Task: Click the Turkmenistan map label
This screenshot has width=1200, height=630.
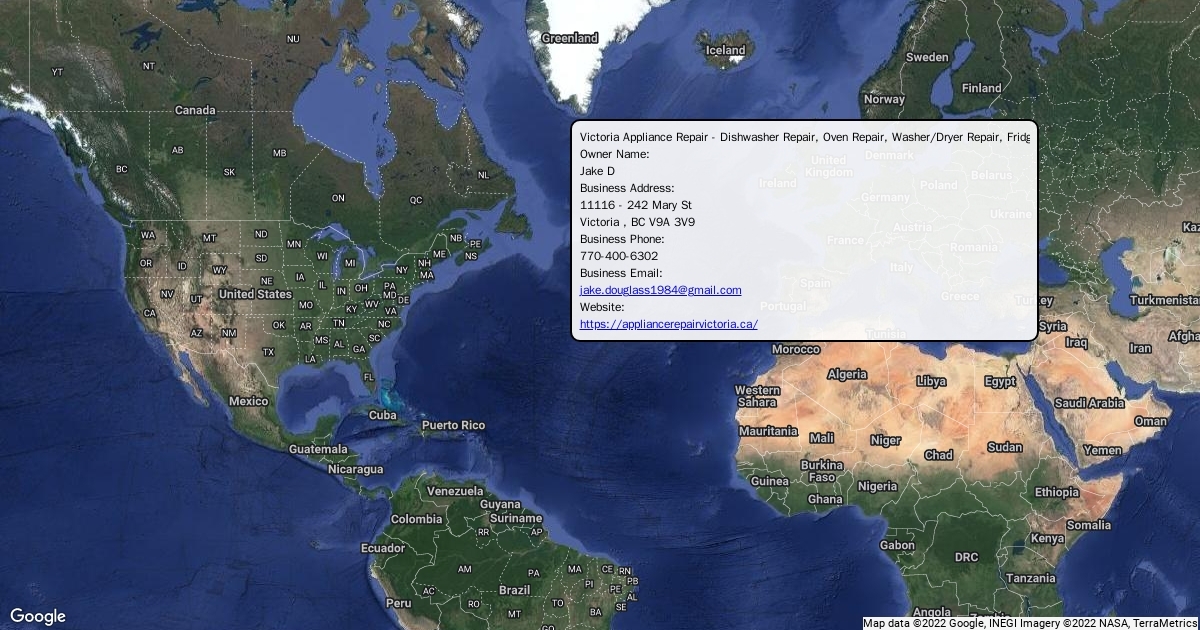Action: (1167, 300)
